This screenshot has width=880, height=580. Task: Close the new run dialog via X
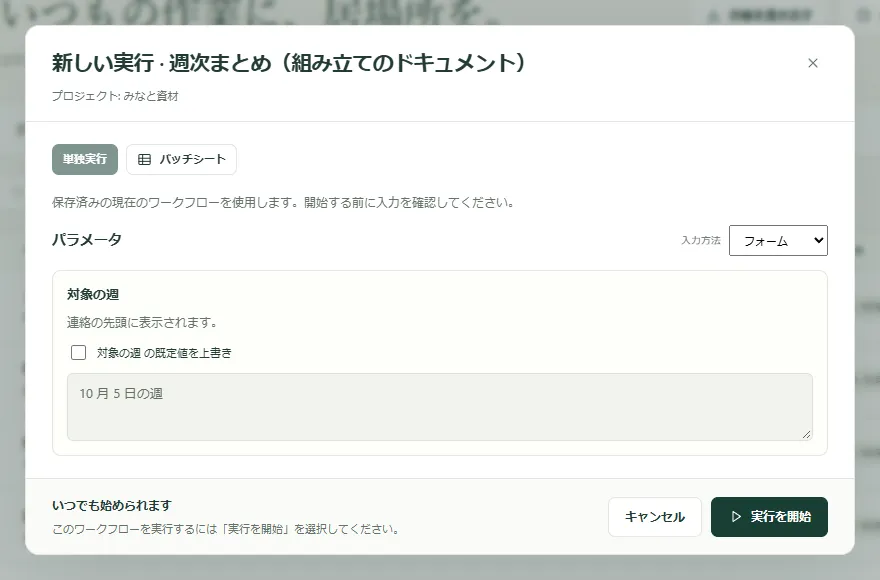813,63
